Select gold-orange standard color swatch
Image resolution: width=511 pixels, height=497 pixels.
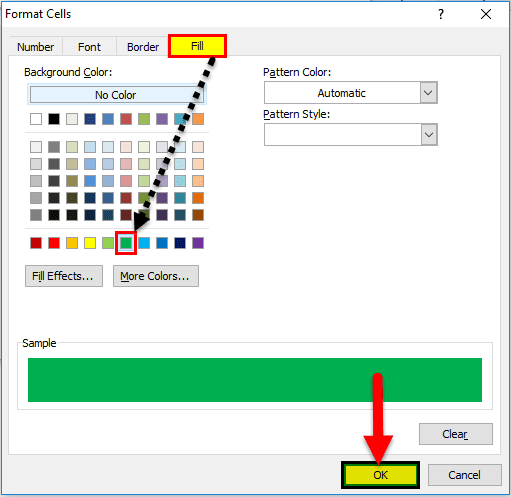coord(72,243)
